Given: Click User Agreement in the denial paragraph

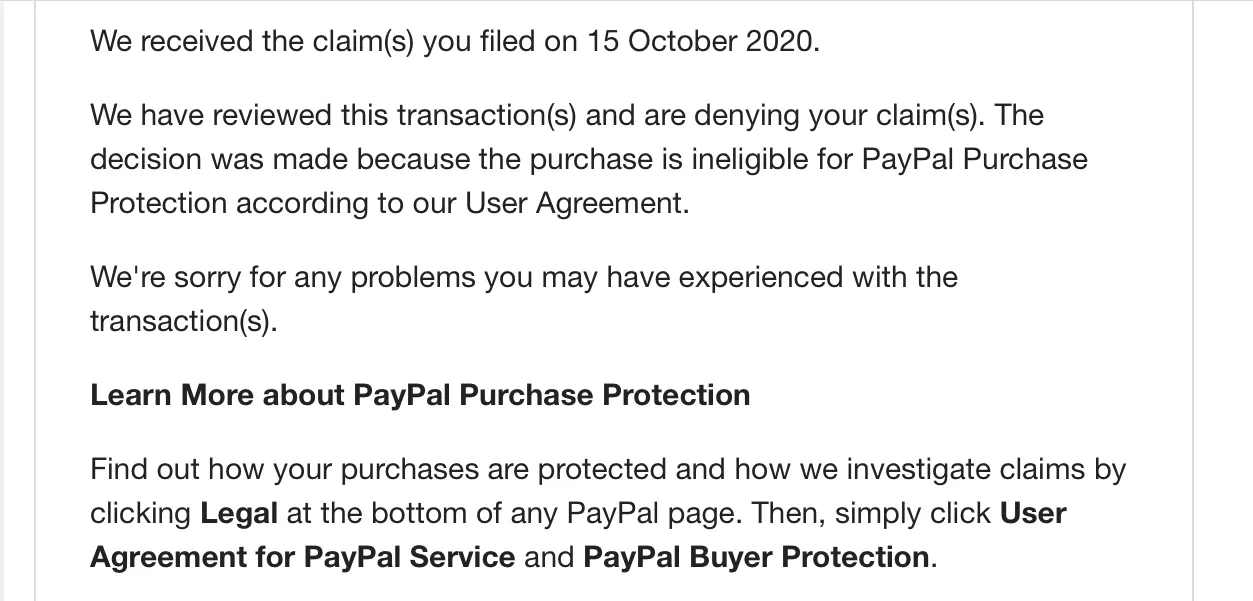Looking at the screenshot, I should coord(575,203).
